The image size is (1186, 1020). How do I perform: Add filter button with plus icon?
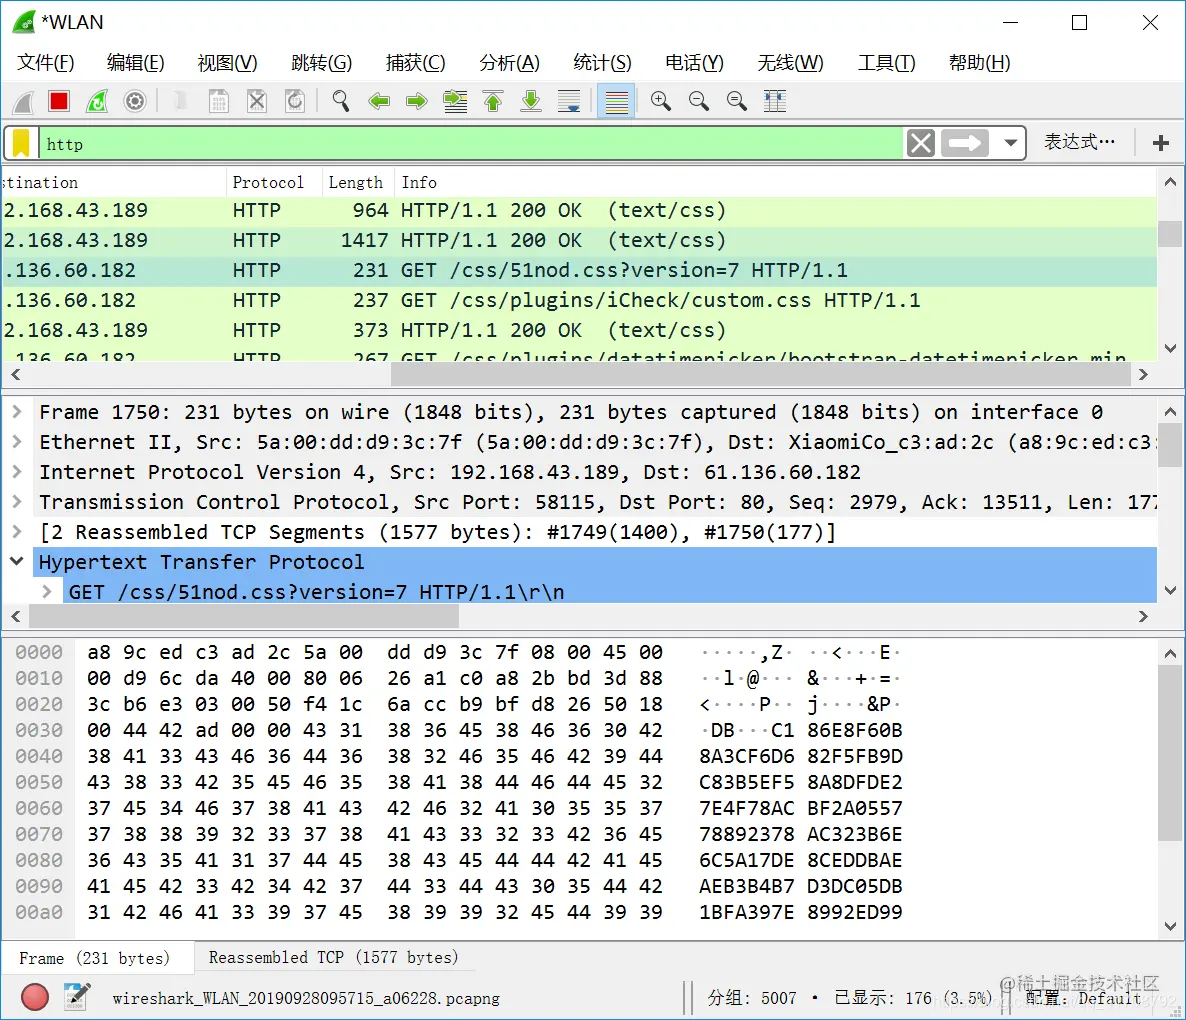tap(1161, 143)
